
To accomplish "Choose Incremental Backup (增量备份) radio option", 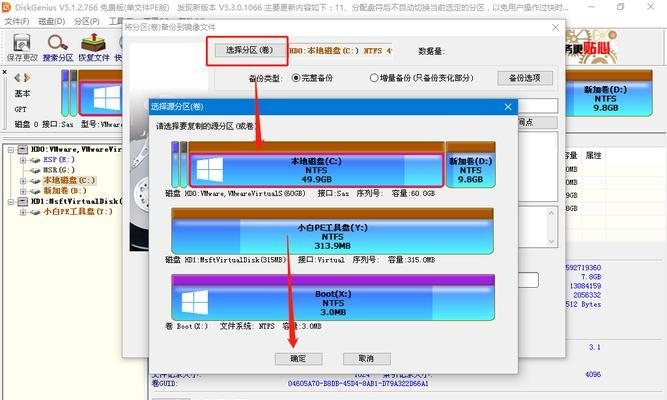I will tap(422, 78).
